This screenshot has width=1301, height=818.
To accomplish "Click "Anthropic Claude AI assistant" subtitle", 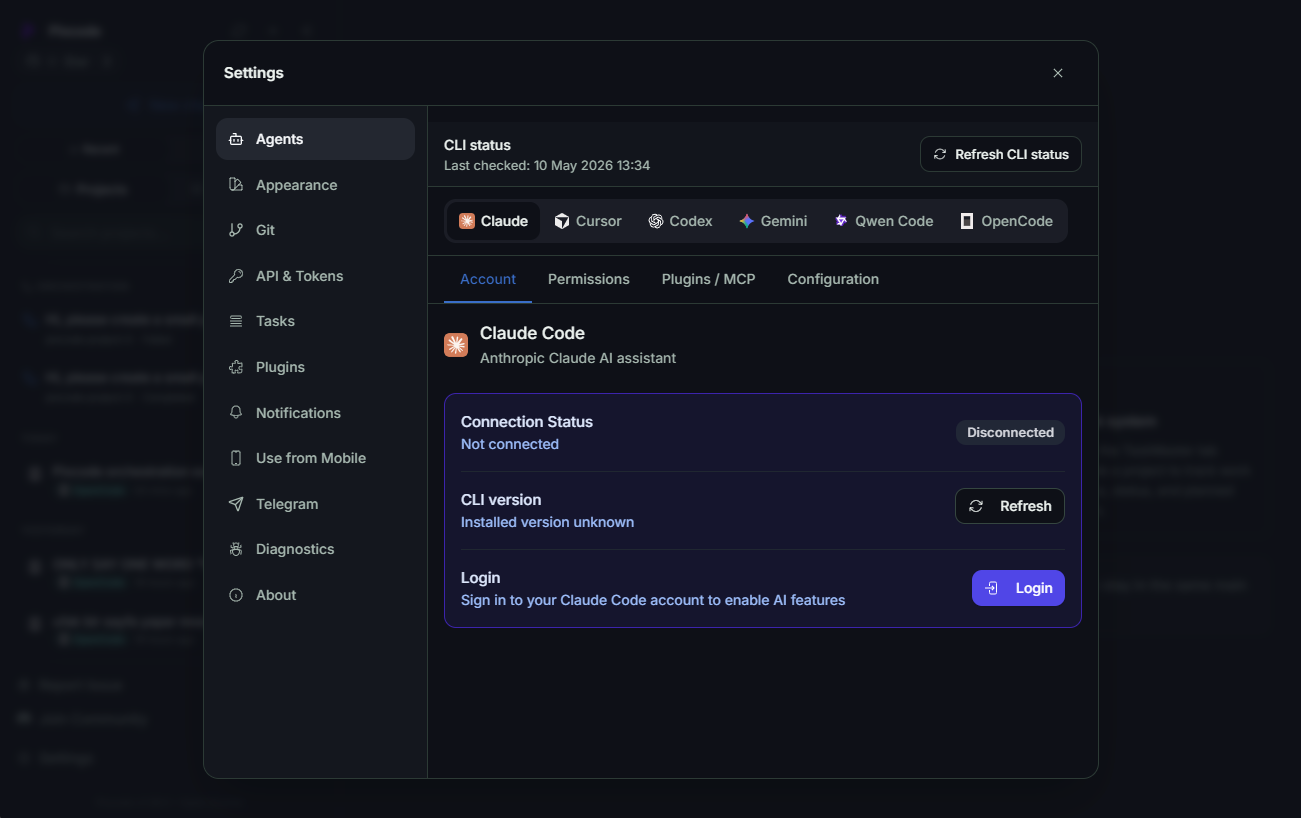I will click(578, 358).
